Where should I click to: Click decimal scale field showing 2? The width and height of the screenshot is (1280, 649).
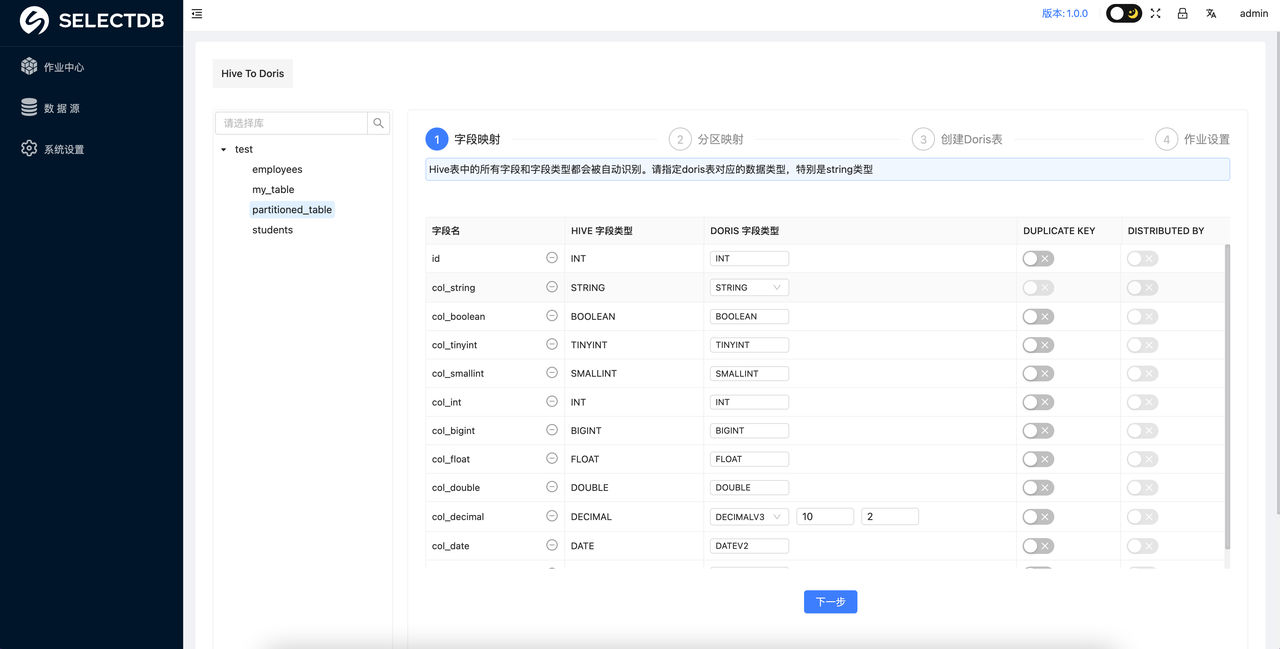pyautogui.click(x=890, y=517)
